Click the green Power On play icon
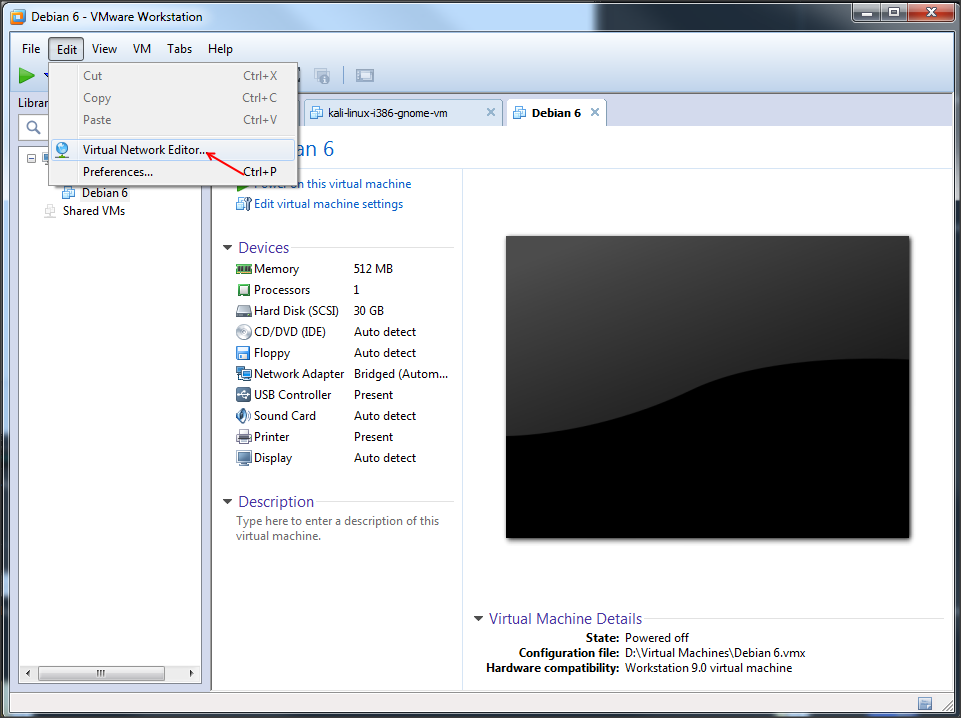This screenshot has width=961, height=718. click(26, 75)
